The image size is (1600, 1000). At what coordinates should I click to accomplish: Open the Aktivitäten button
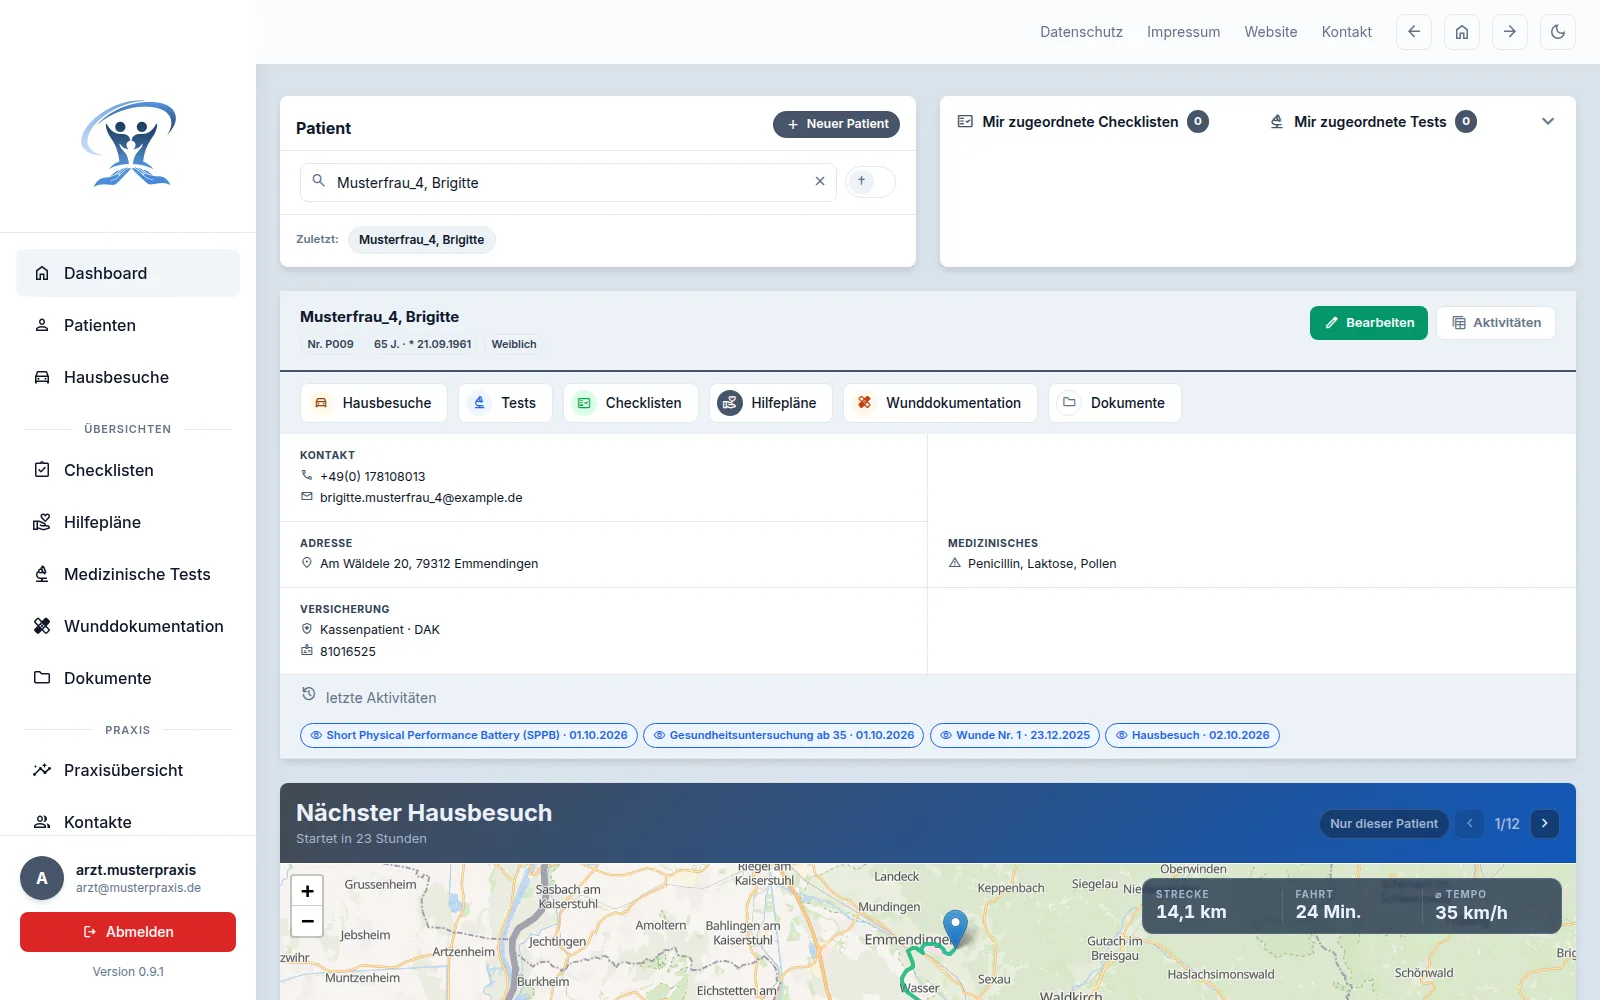click(1496, 323)
